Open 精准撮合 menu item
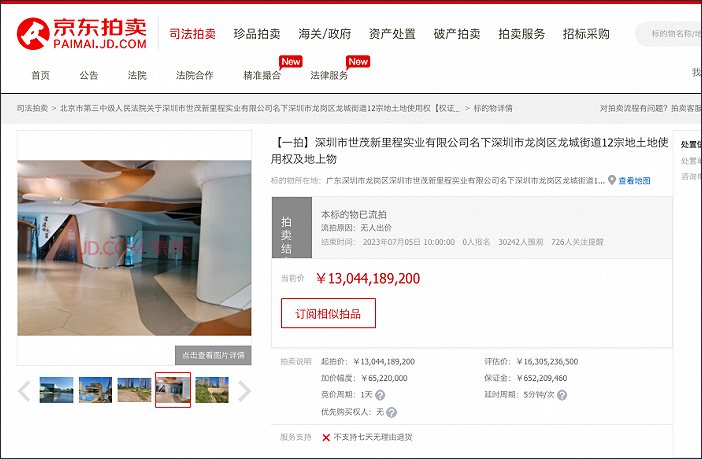Image resolution: width=702 pixels, height=459 pixels. pyautogui.click(x=262, y=75)
